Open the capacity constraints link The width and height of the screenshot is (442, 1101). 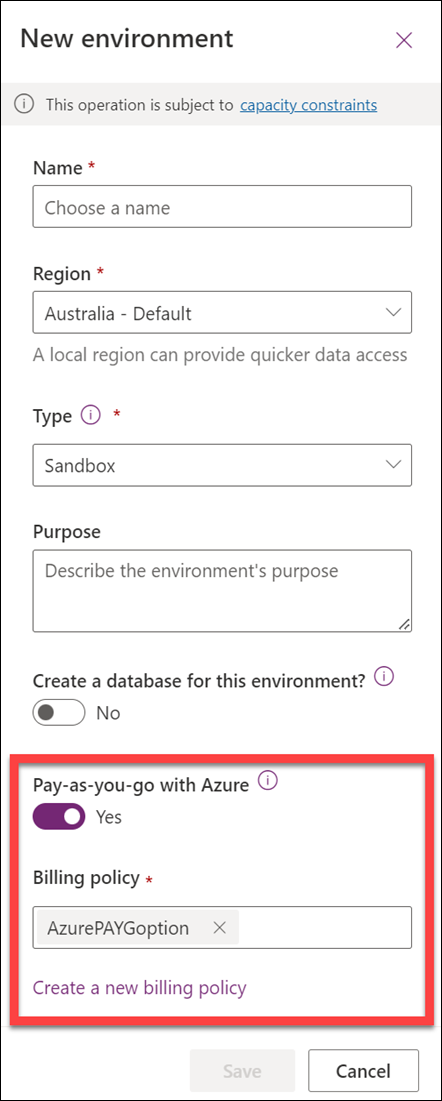coord(308,105)
